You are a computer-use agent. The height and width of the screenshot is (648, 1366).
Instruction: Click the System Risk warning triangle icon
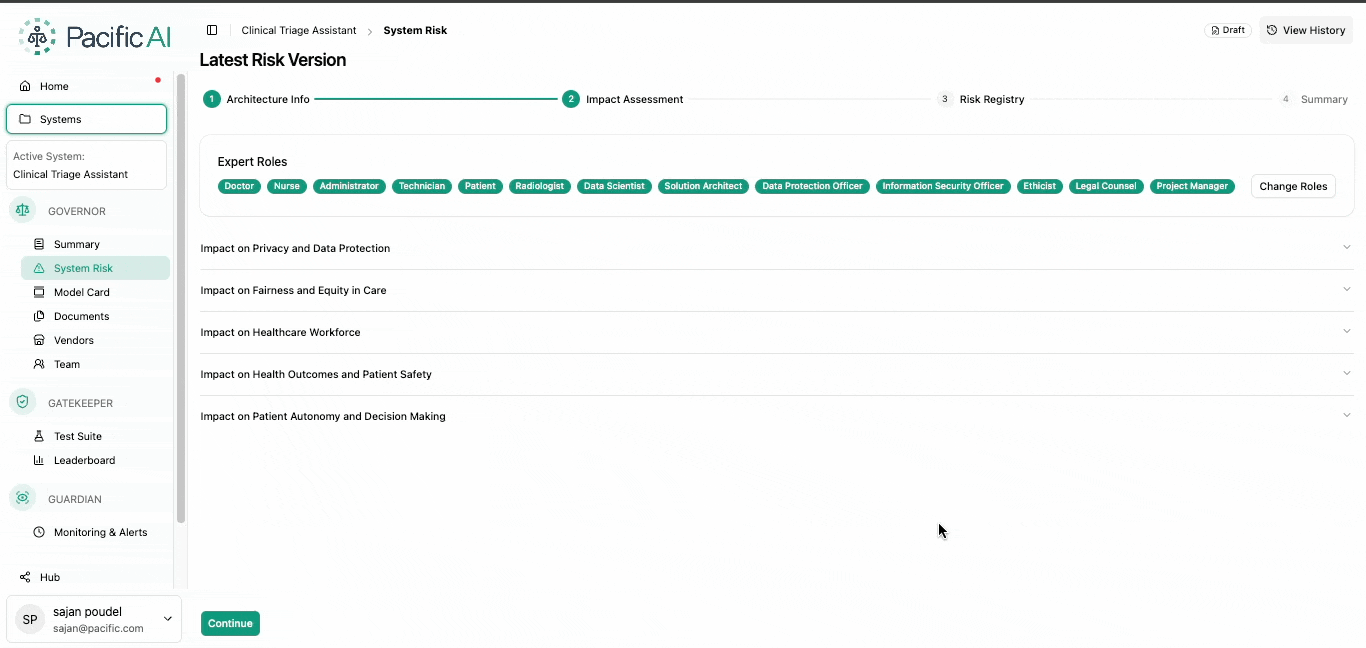[39, 268]
